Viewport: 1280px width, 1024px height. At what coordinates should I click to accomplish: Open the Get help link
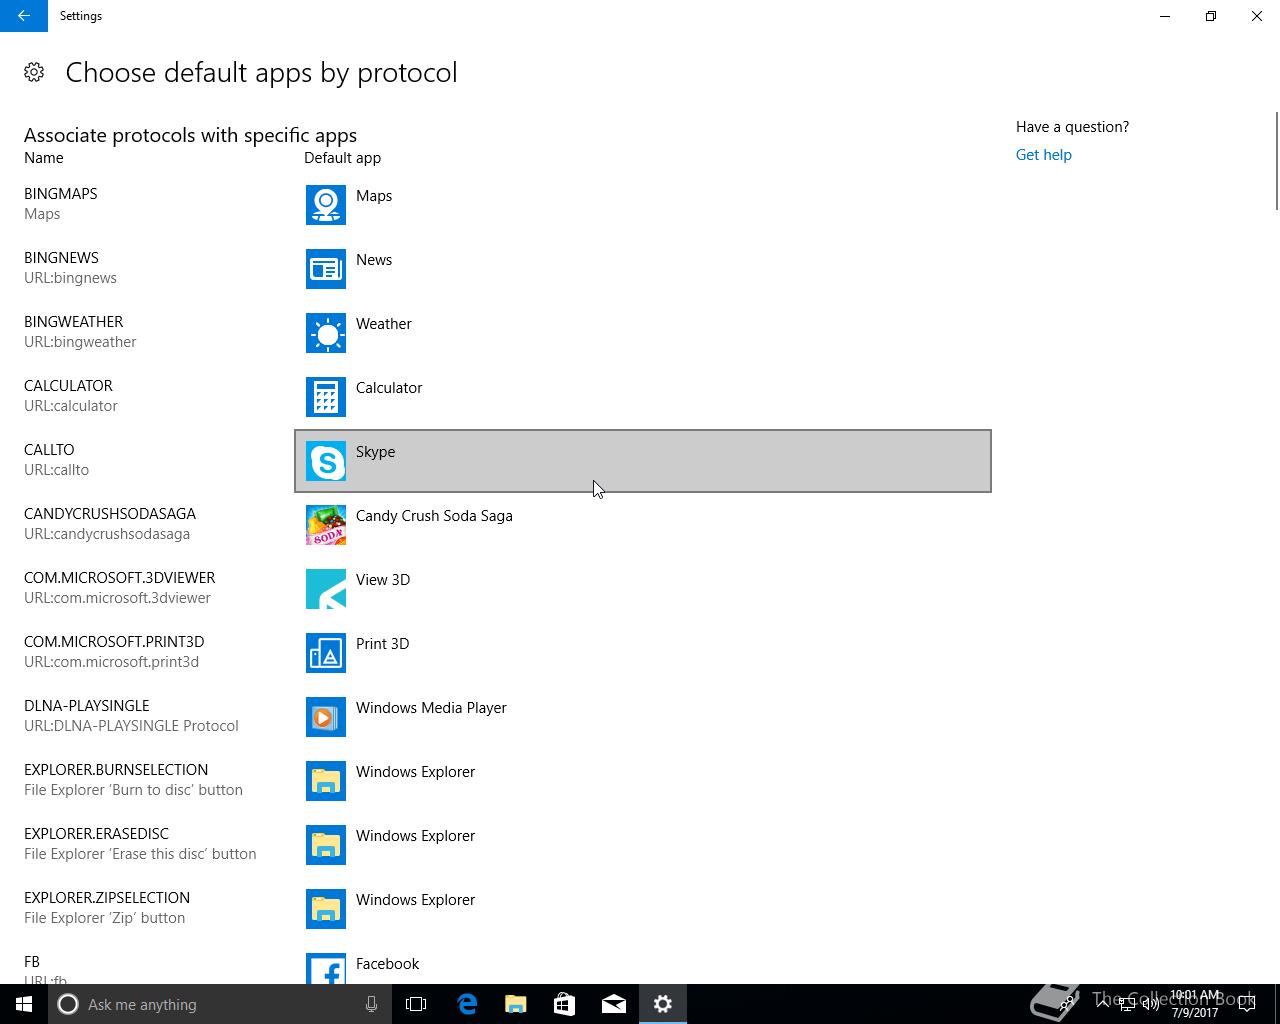1043,155
